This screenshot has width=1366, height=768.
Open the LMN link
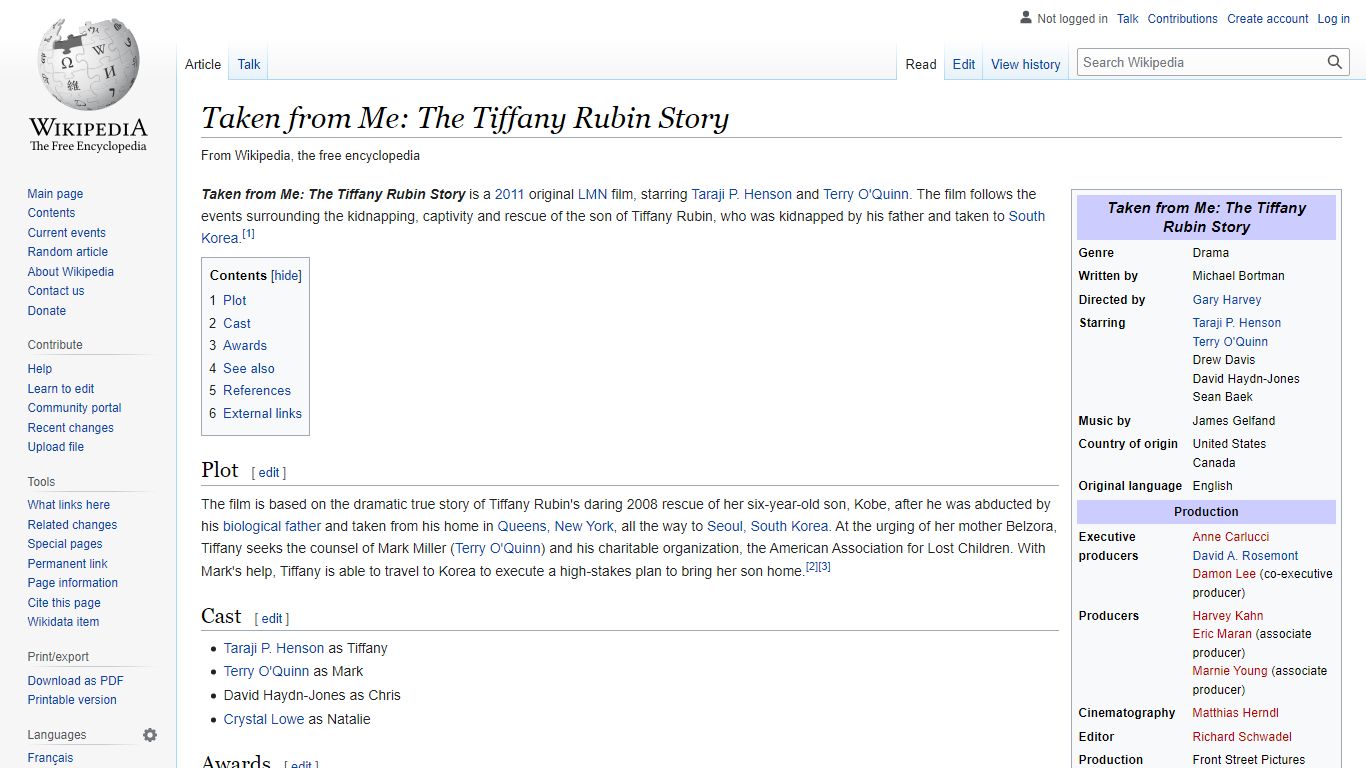(592, 194)
